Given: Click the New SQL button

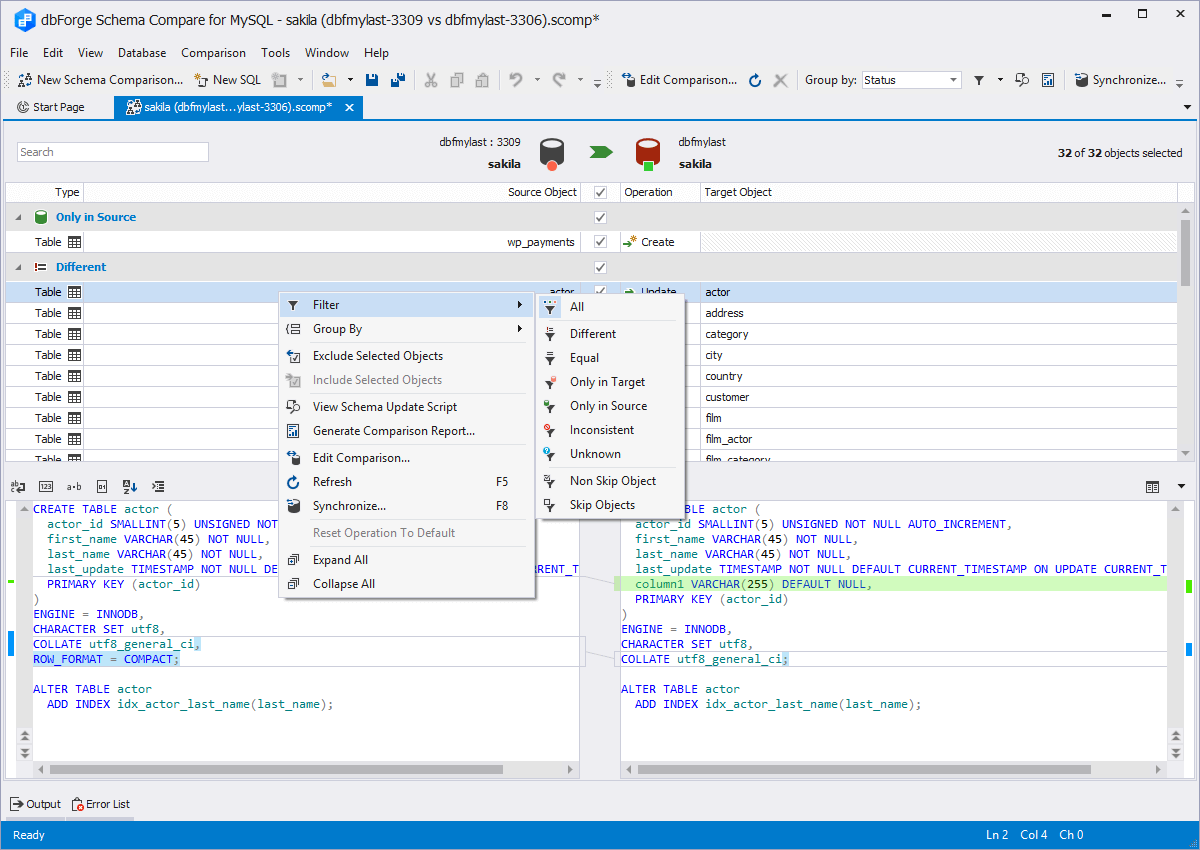Looking at the screenshot, I should coord(227,80).
